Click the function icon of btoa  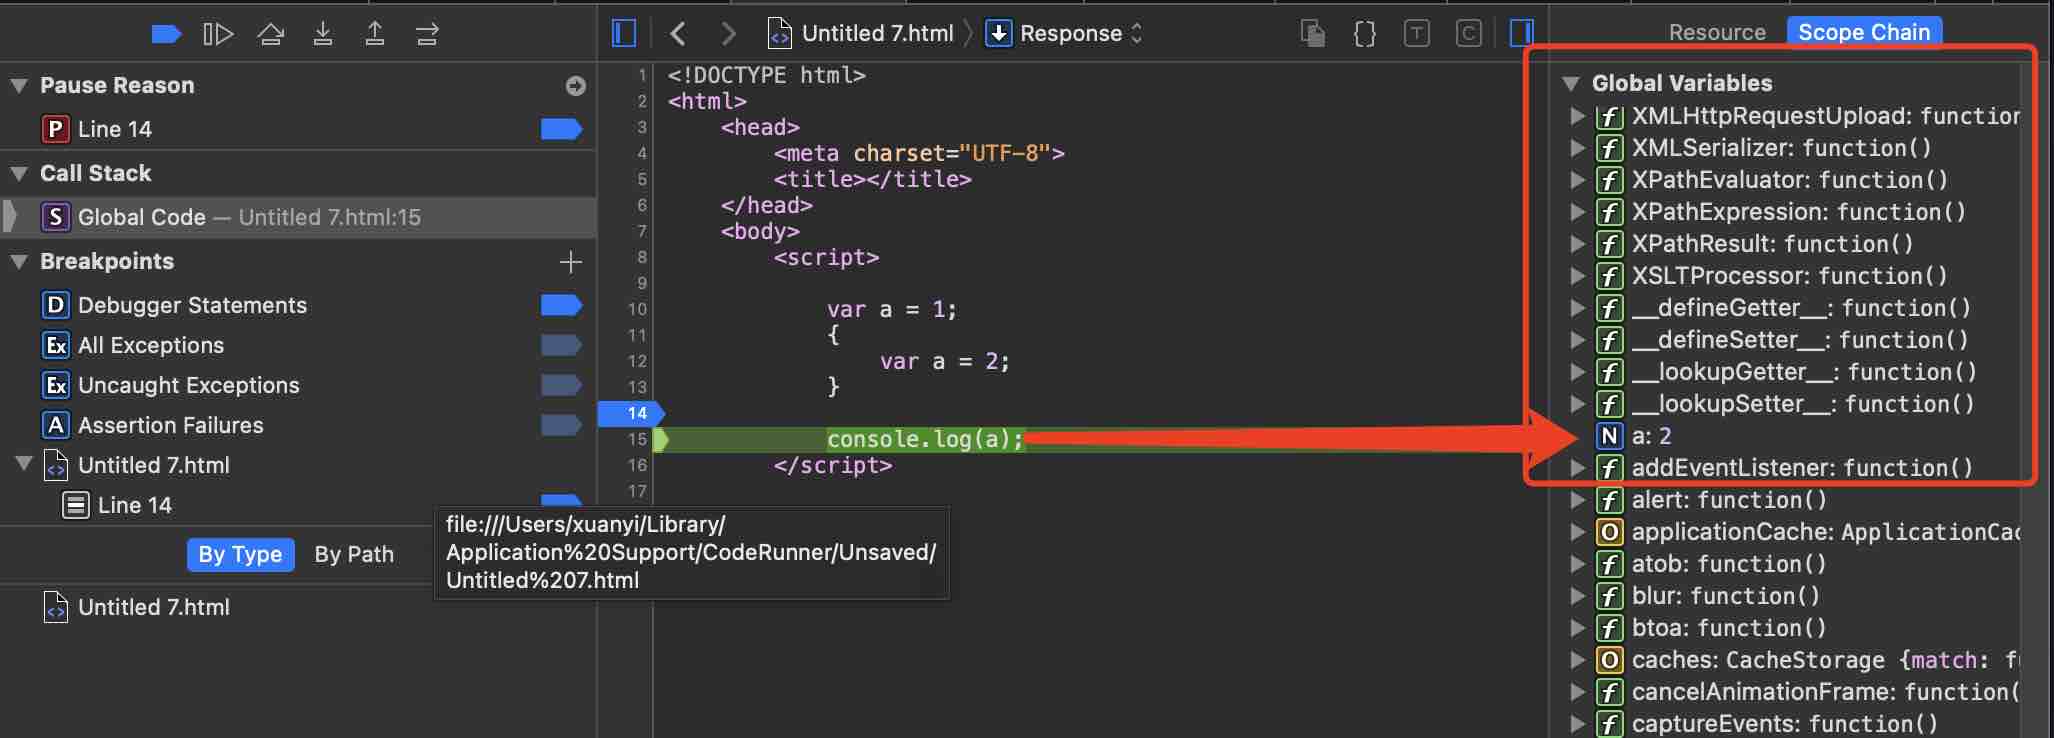point(1609,628)
